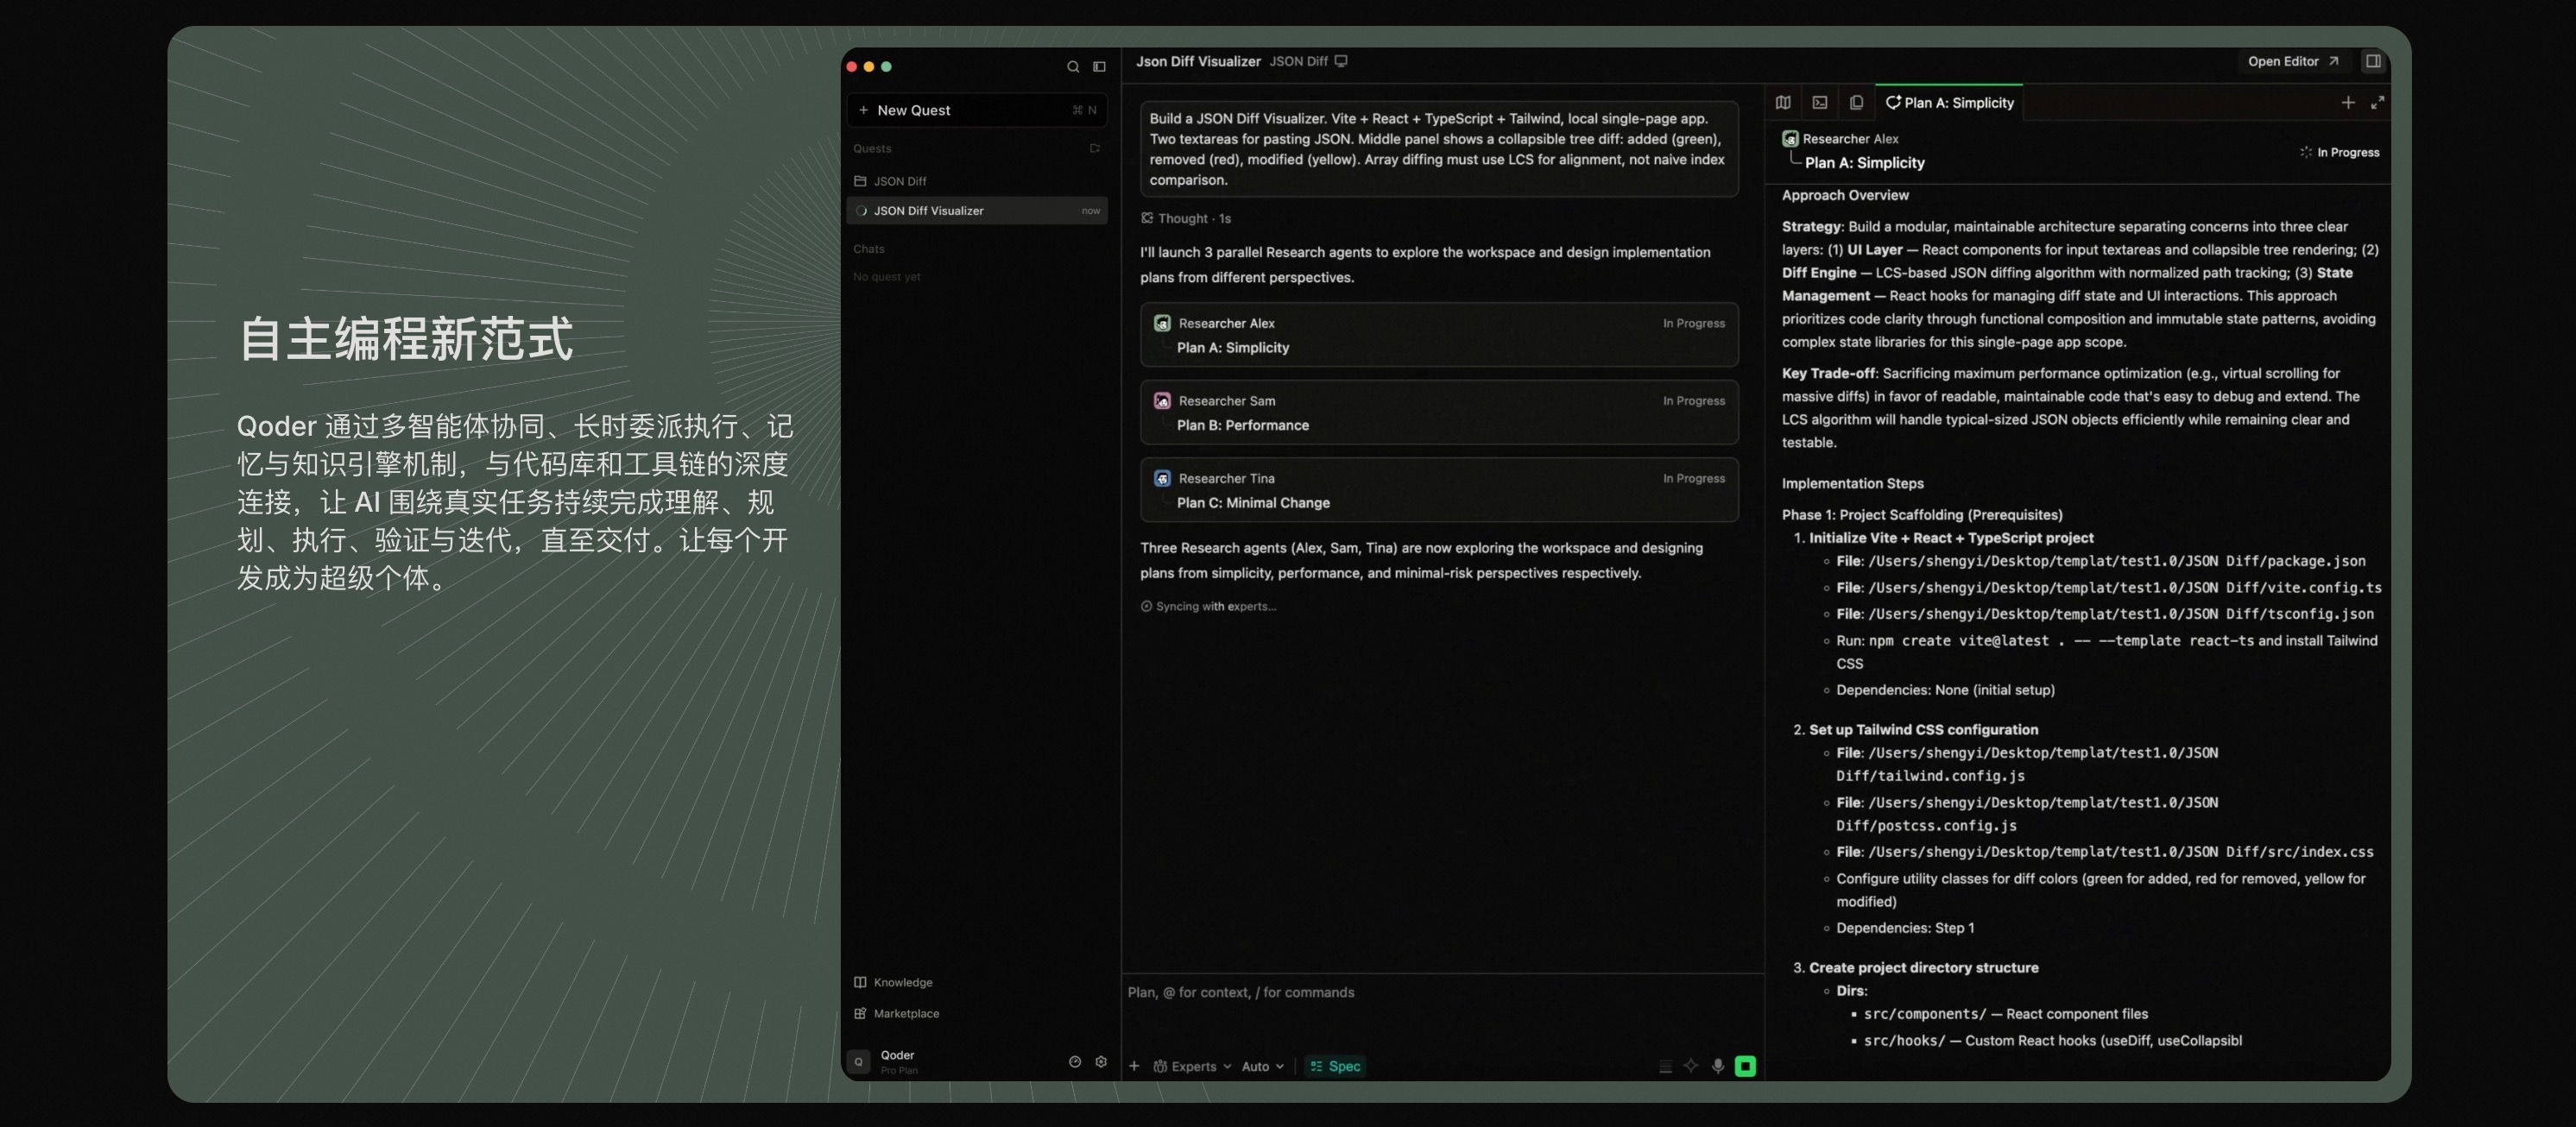Select the JSON Diff Visualizer quest
Screen dimensions: 2576x1127
coord(977,211)
